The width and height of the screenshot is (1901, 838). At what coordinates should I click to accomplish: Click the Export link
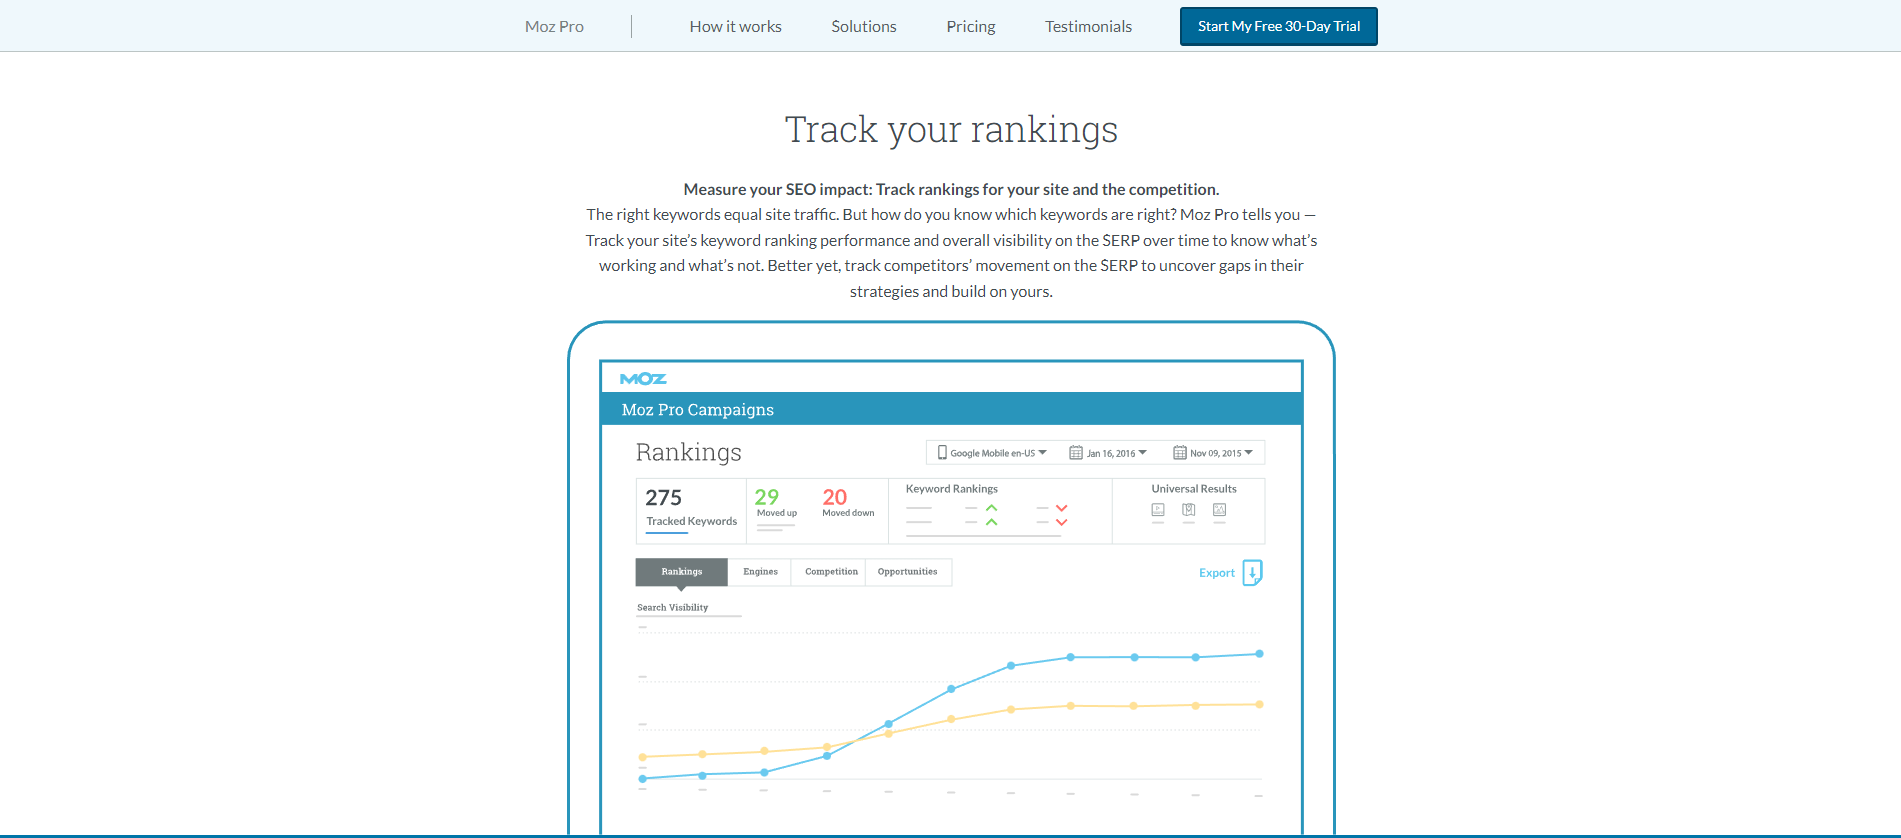[1217, 573]
